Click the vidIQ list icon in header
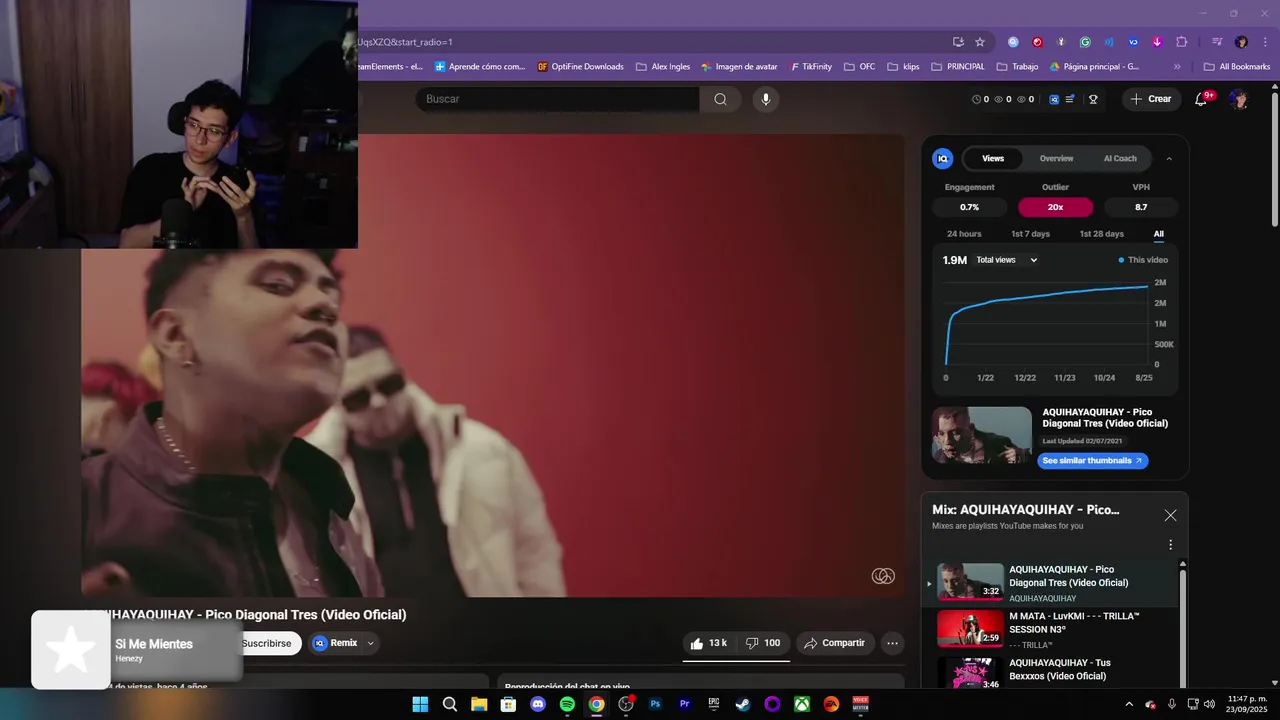This screenshot has height=720, width=1280. point(1070,99)
